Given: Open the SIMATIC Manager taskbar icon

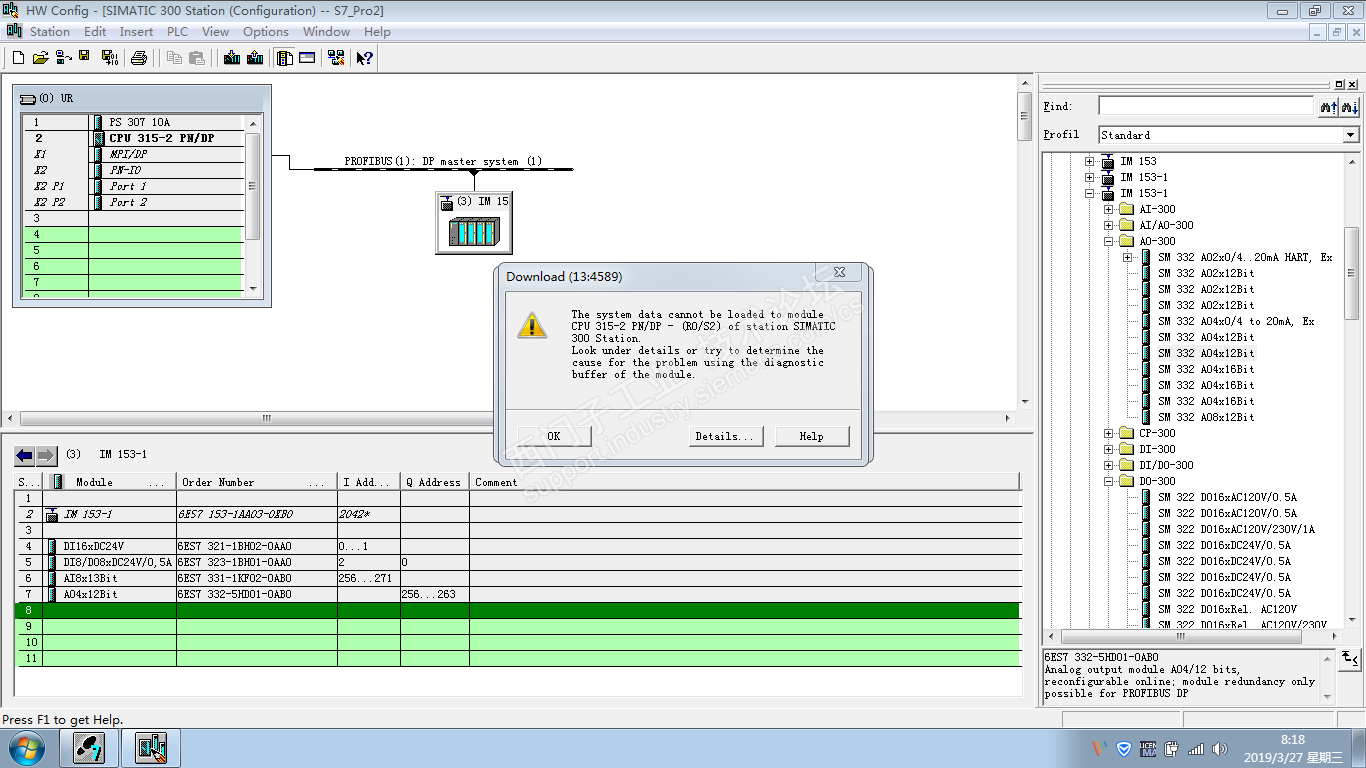Looking at the screenshot, I should (x=89, y=748).
